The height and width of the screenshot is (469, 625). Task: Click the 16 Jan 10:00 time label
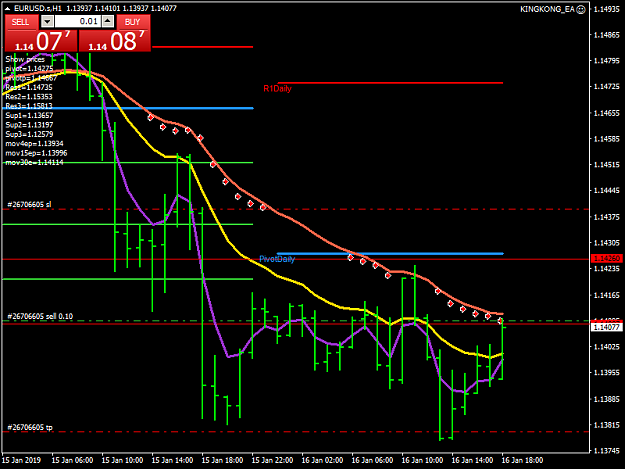pos(422,460)
